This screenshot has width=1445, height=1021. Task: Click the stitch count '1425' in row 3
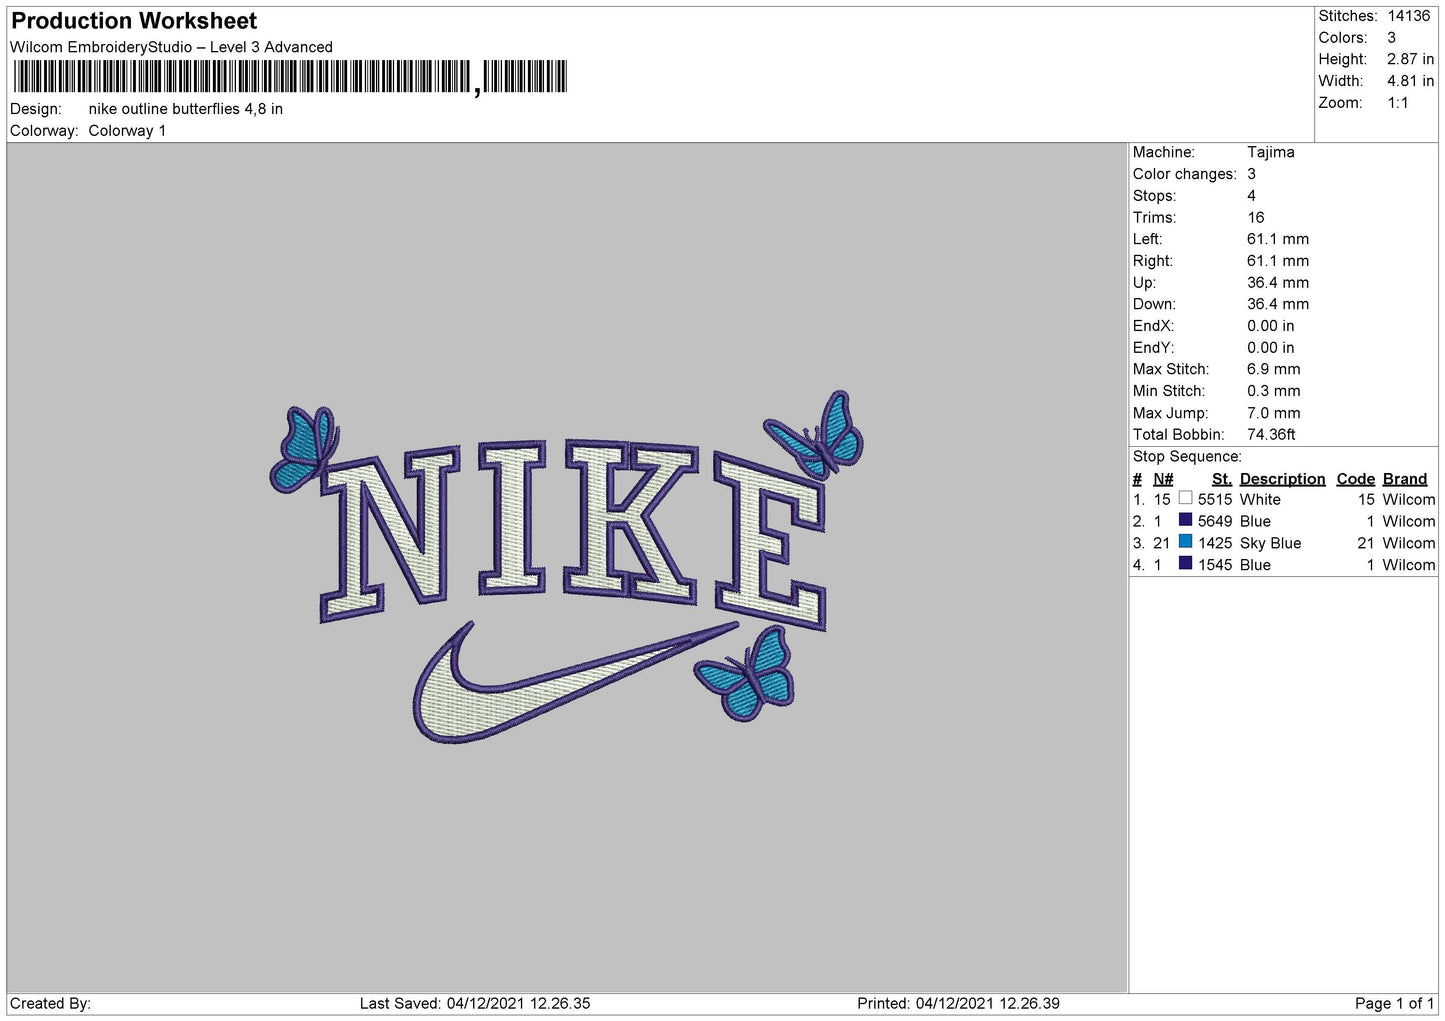point(1215,543)
